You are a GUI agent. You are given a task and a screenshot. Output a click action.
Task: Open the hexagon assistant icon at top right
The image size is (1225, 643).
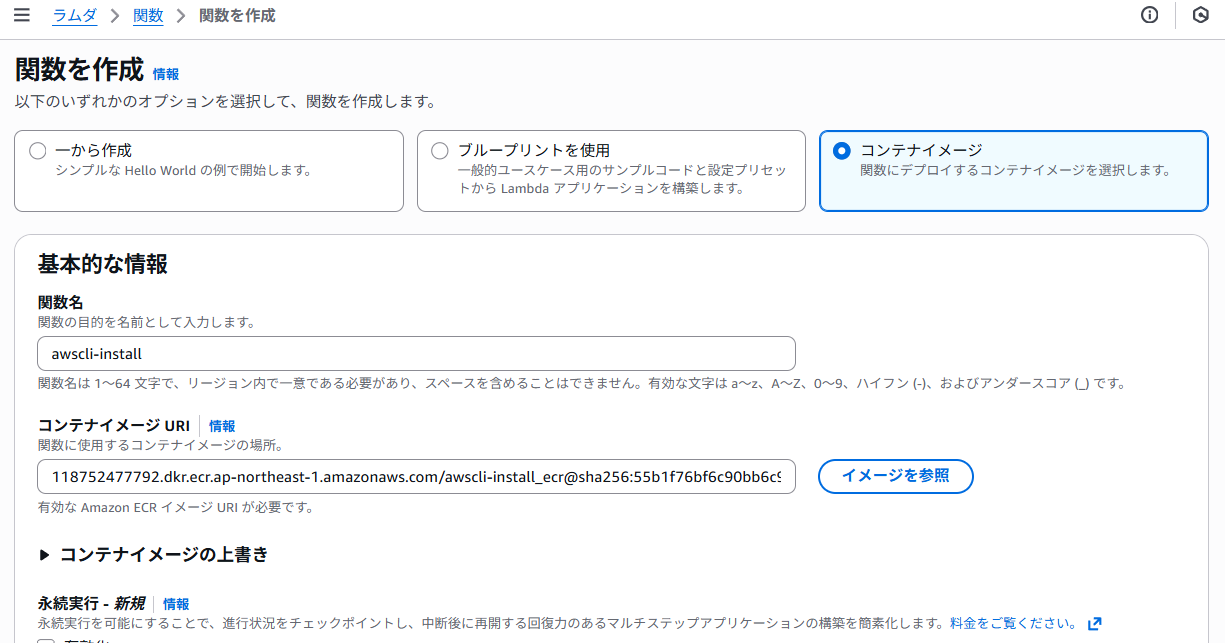1201,15
